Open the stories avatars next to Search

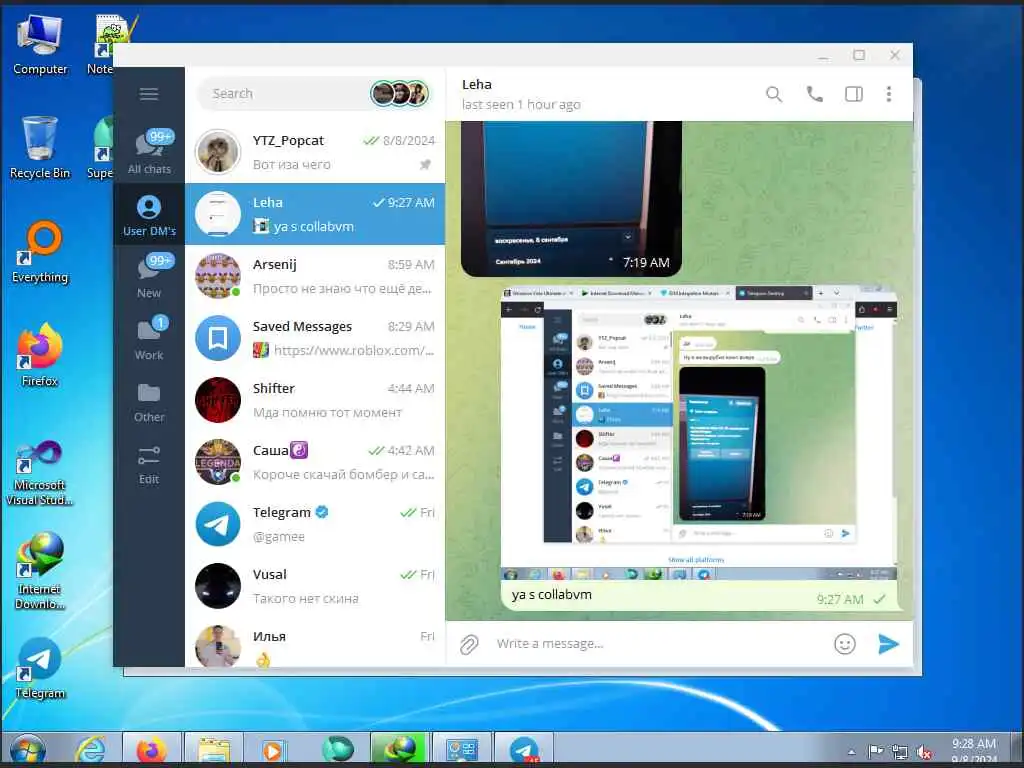[400, 93]
